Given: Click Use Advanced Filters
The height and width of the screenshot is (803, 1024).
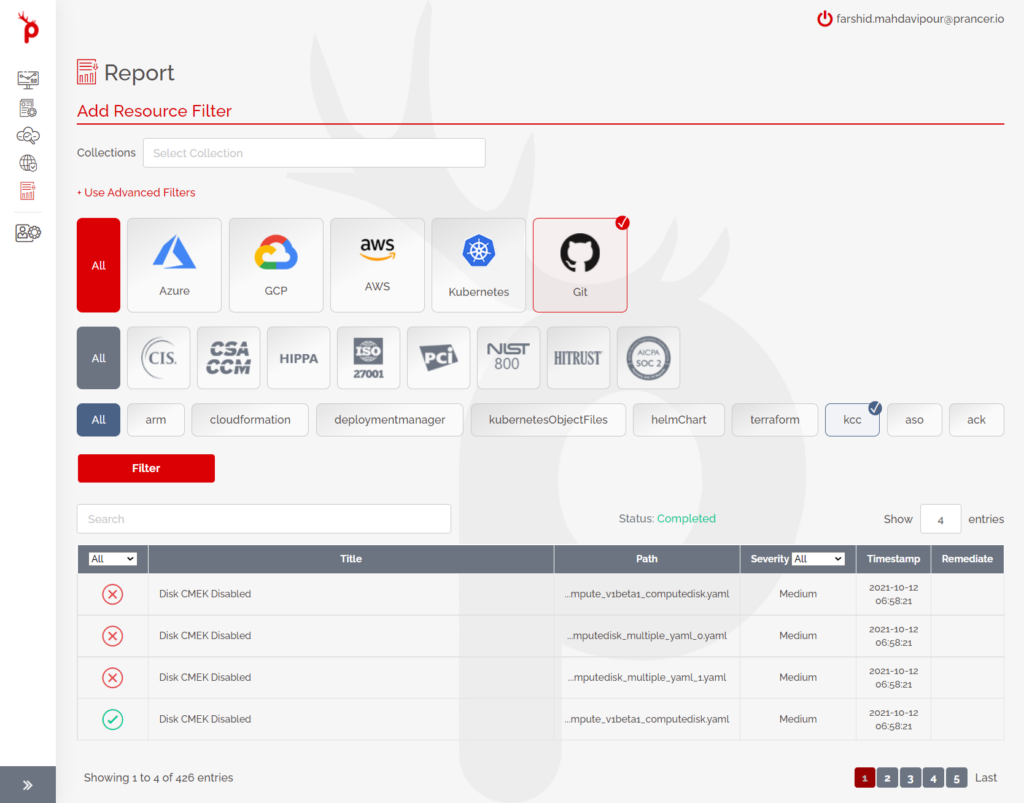Looking at the screenshot, I should tap(136, 192).
